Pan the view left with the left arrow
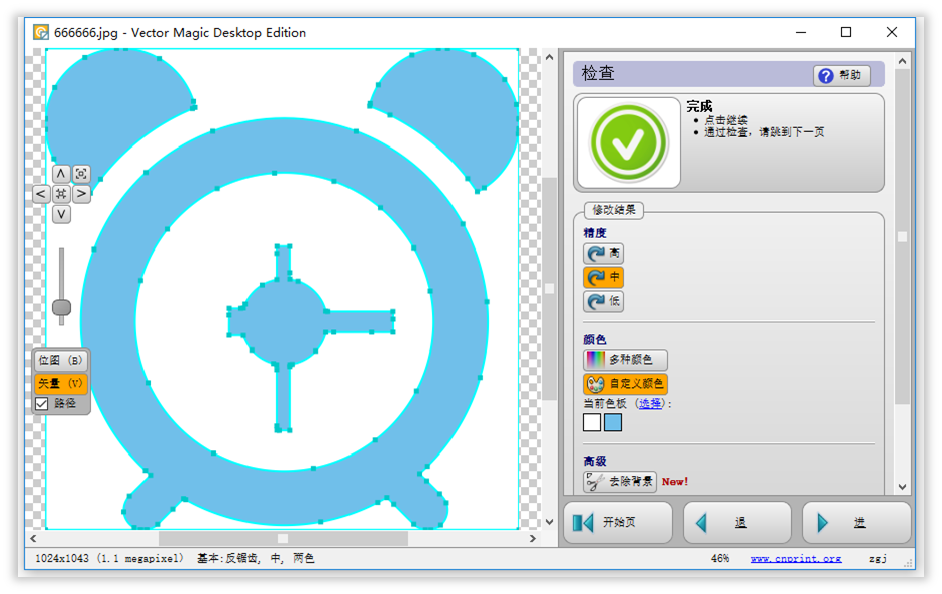Image resolution: width=942 pixels, height=594 pixels. 41,194
